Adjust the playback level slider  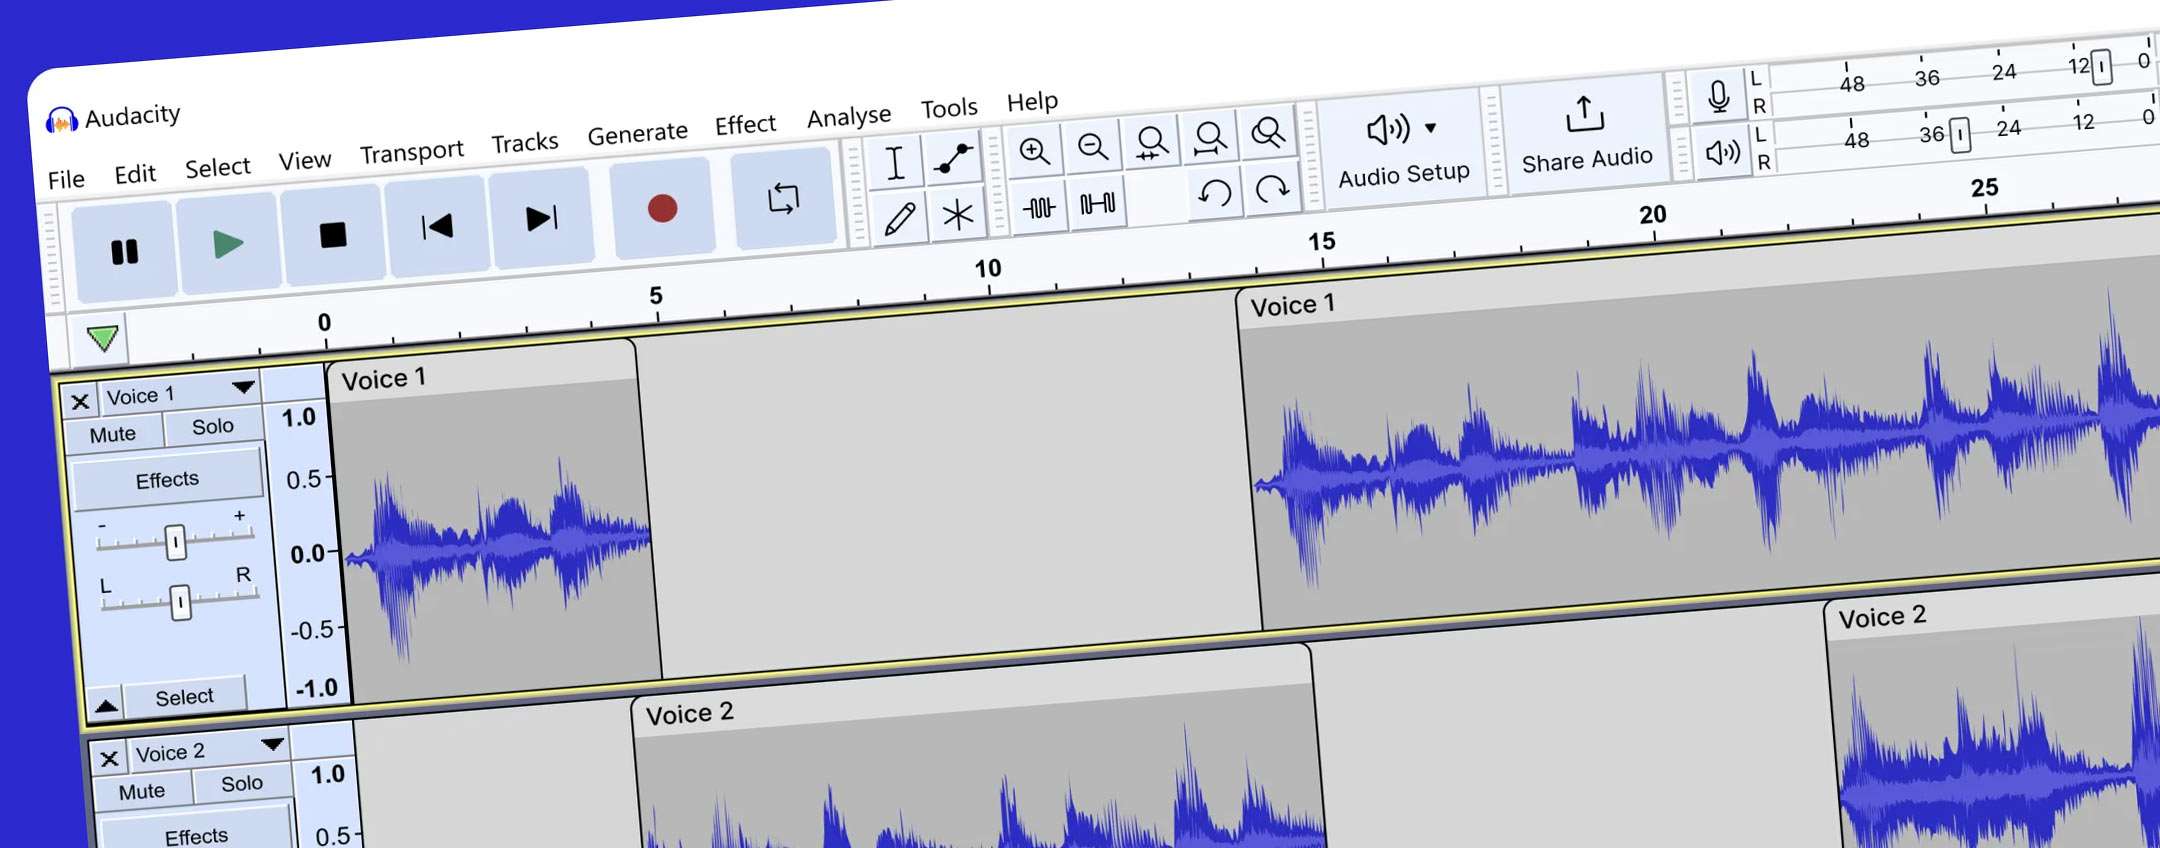1960,134
